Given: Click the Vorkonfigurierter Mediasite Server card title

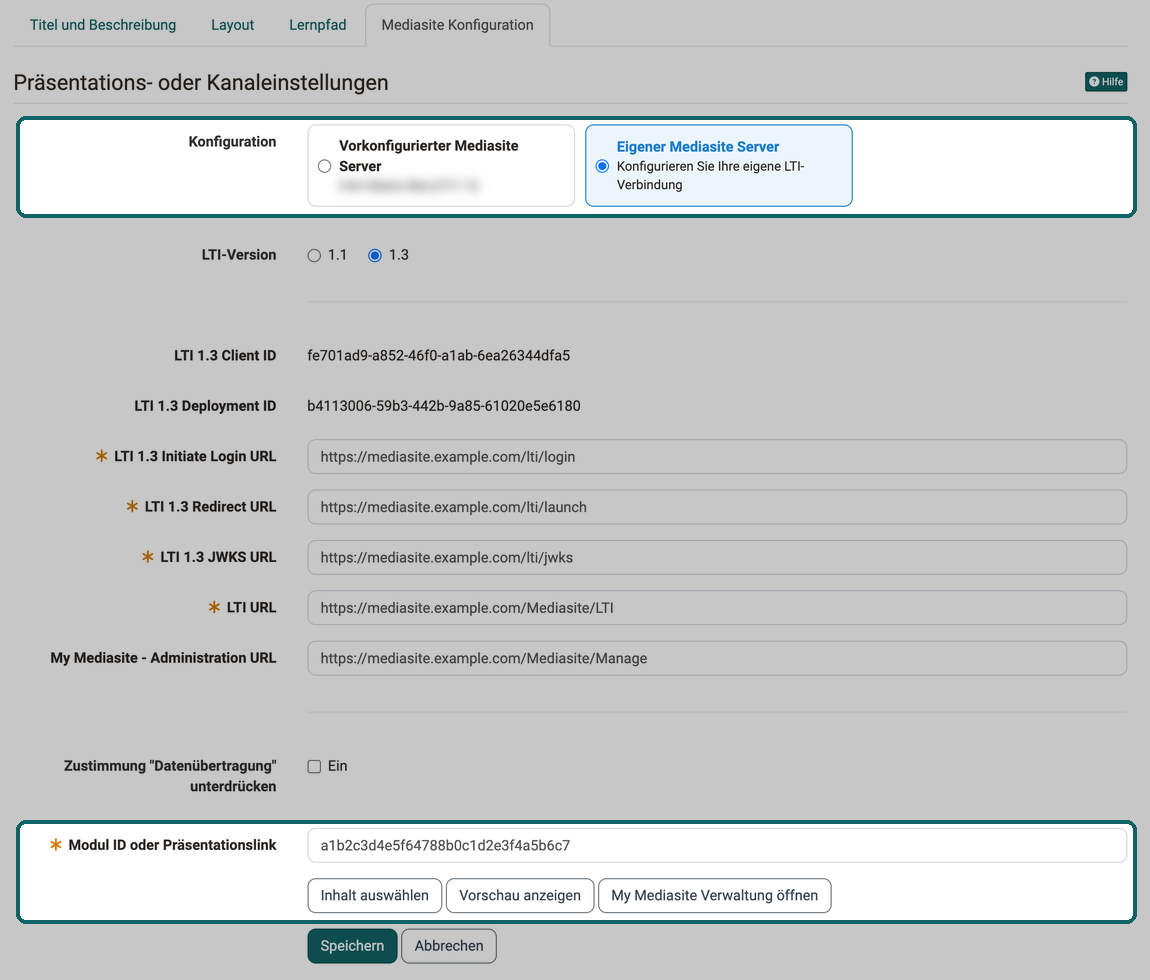Looking at the screenshot, I should coord(428,156).
